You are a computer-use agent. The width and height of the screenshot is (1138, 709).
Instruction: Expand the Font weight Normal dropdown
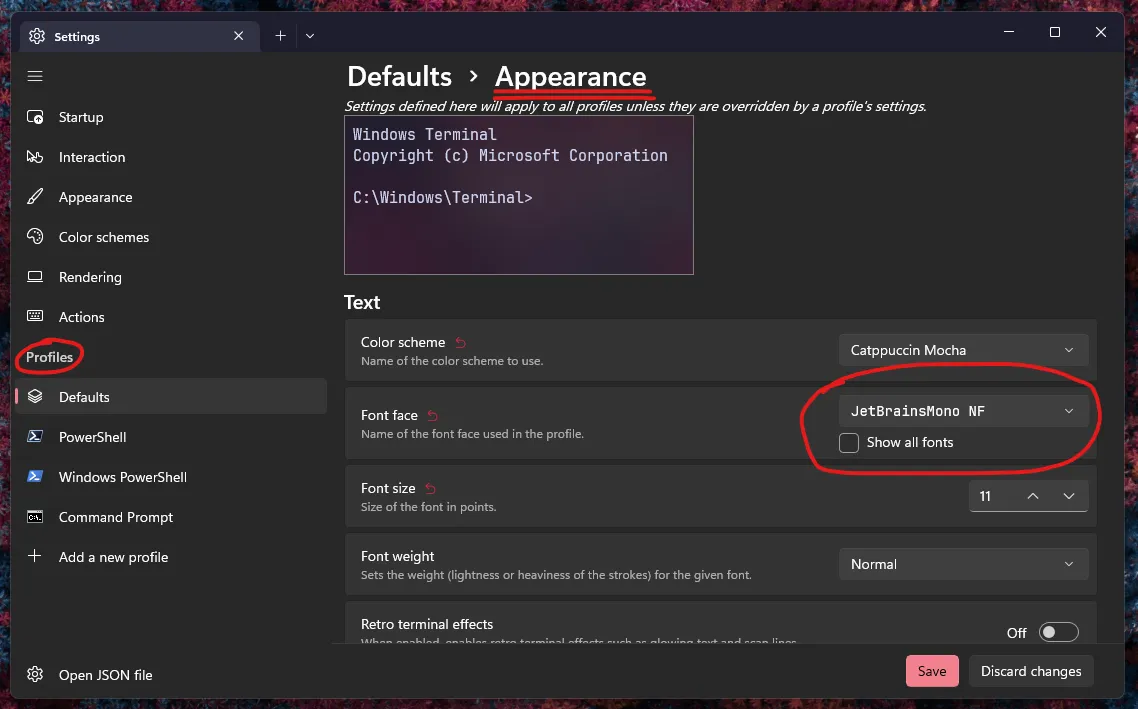pos(962,564)
